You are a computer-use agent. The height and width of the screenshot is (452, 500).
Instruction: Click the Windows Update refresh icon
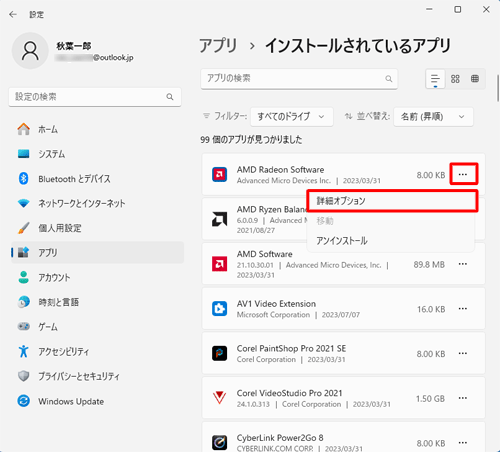[24, 401]
